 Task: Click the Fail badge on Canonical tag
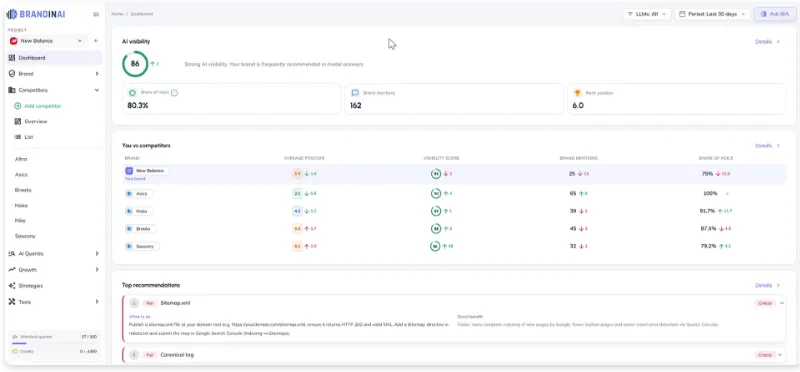149,355
